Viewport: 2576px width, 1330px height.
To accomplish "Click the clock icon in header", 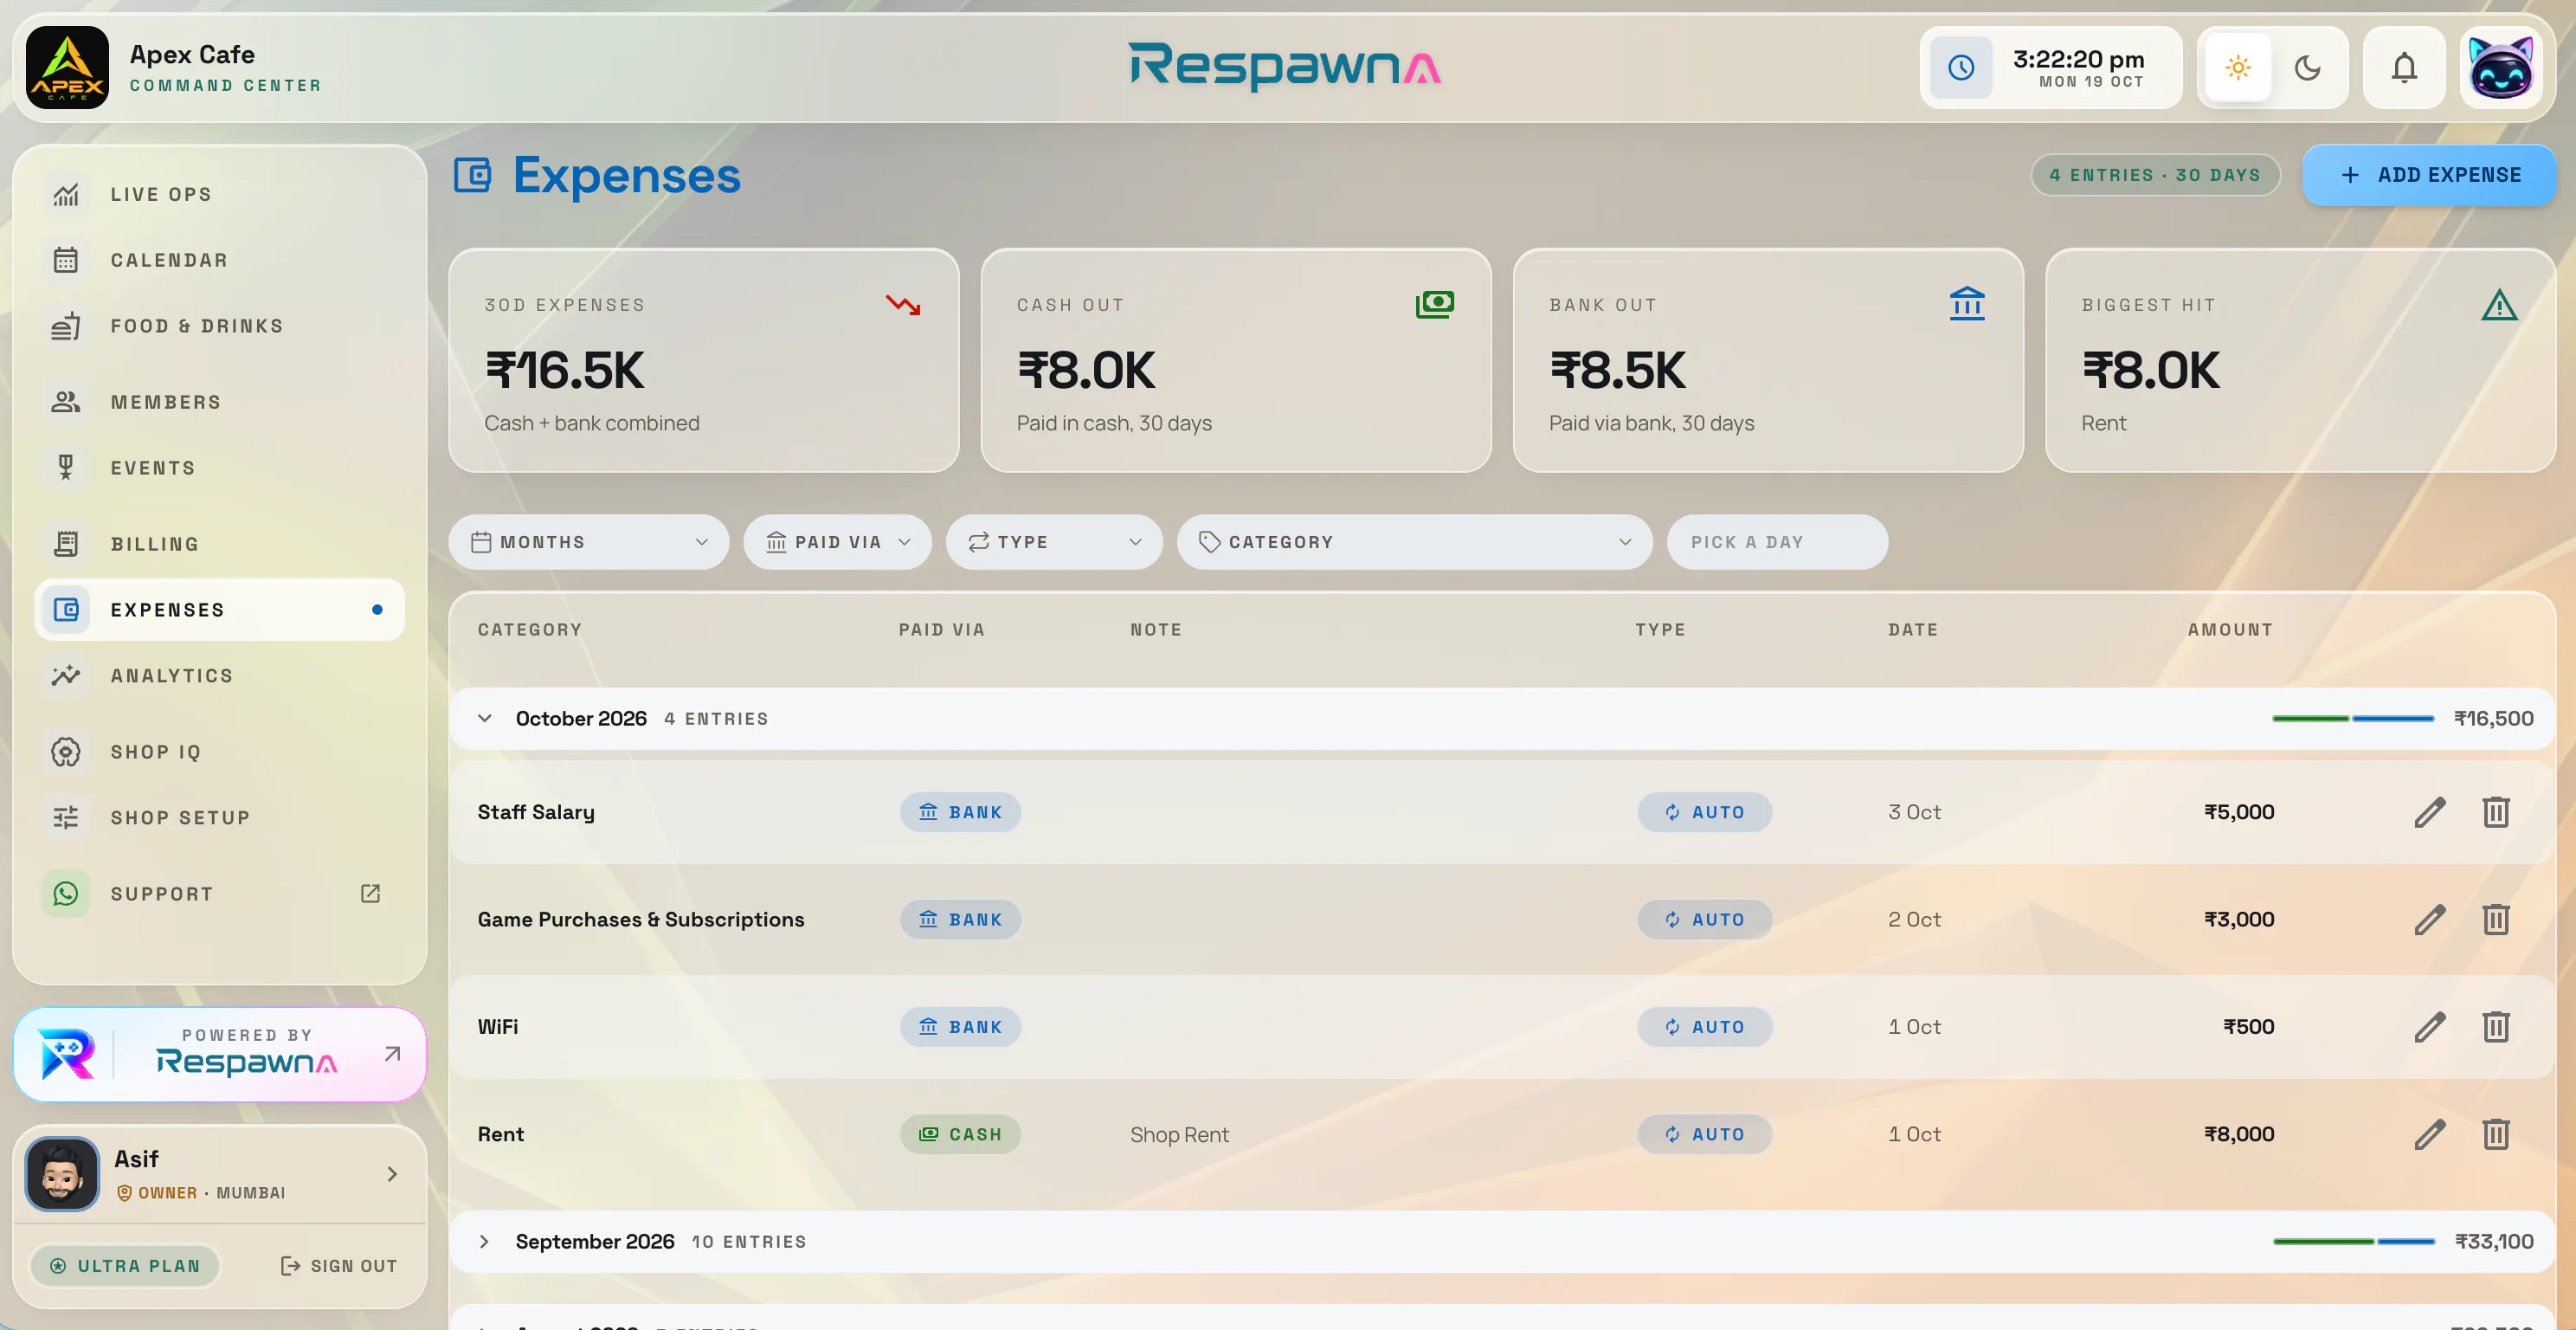I will point(1961,68).
